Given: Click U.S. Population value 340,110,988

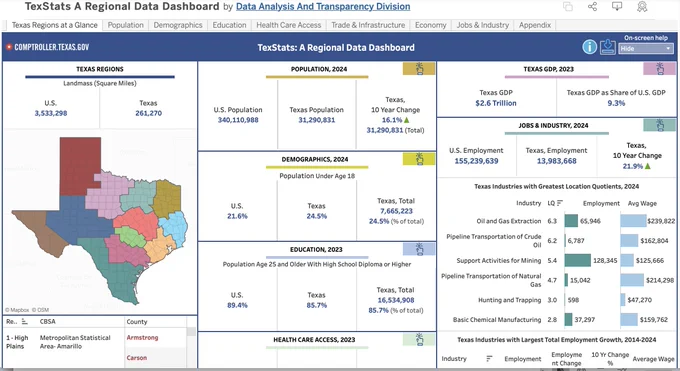Looking at the screenshot, I should pos(238,120).
